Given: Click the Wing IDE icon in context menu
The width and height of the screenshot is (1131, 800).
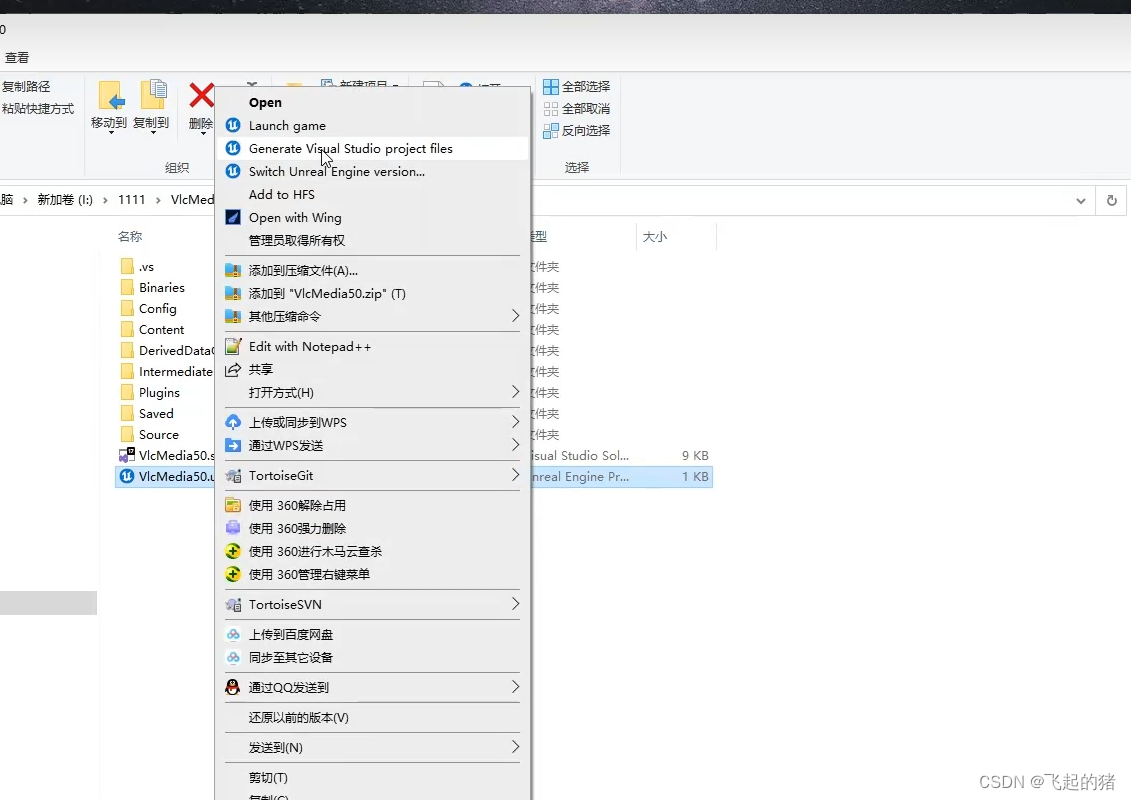Looking at the screenshot, I should (x=233, y=218).
